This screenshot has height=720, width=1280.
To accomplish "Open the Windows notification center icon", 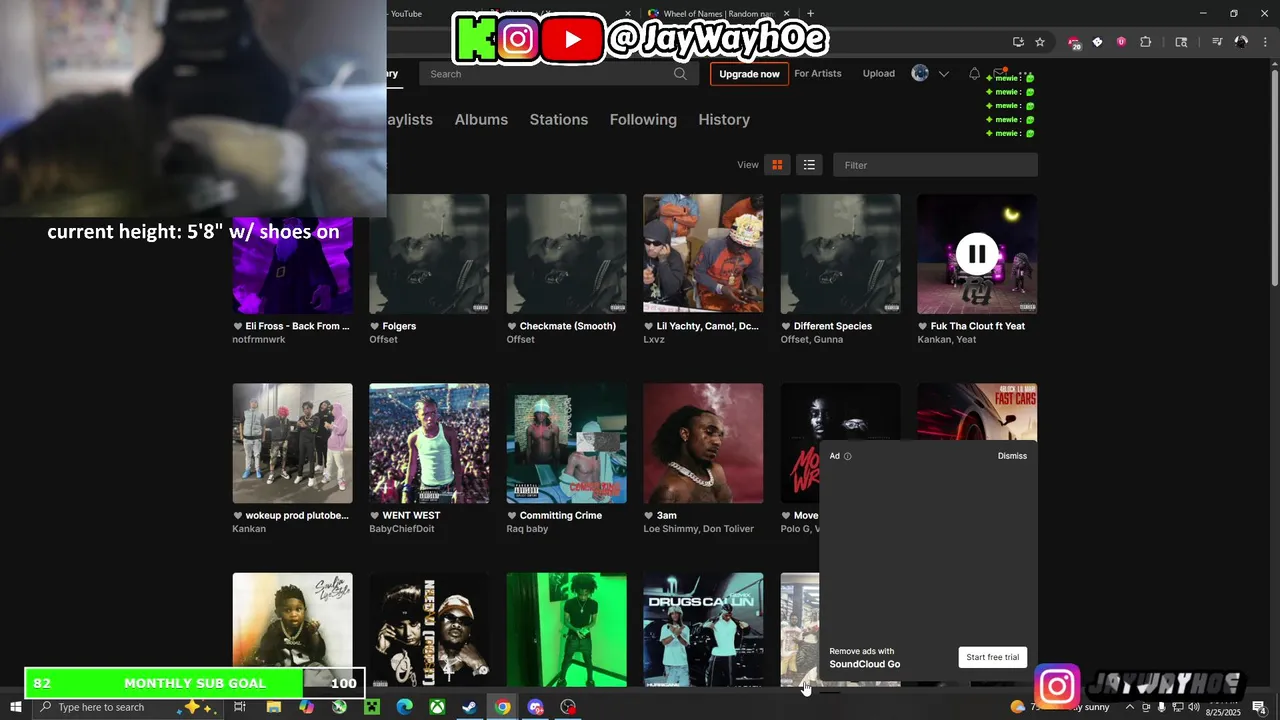I will [1259, 707].
